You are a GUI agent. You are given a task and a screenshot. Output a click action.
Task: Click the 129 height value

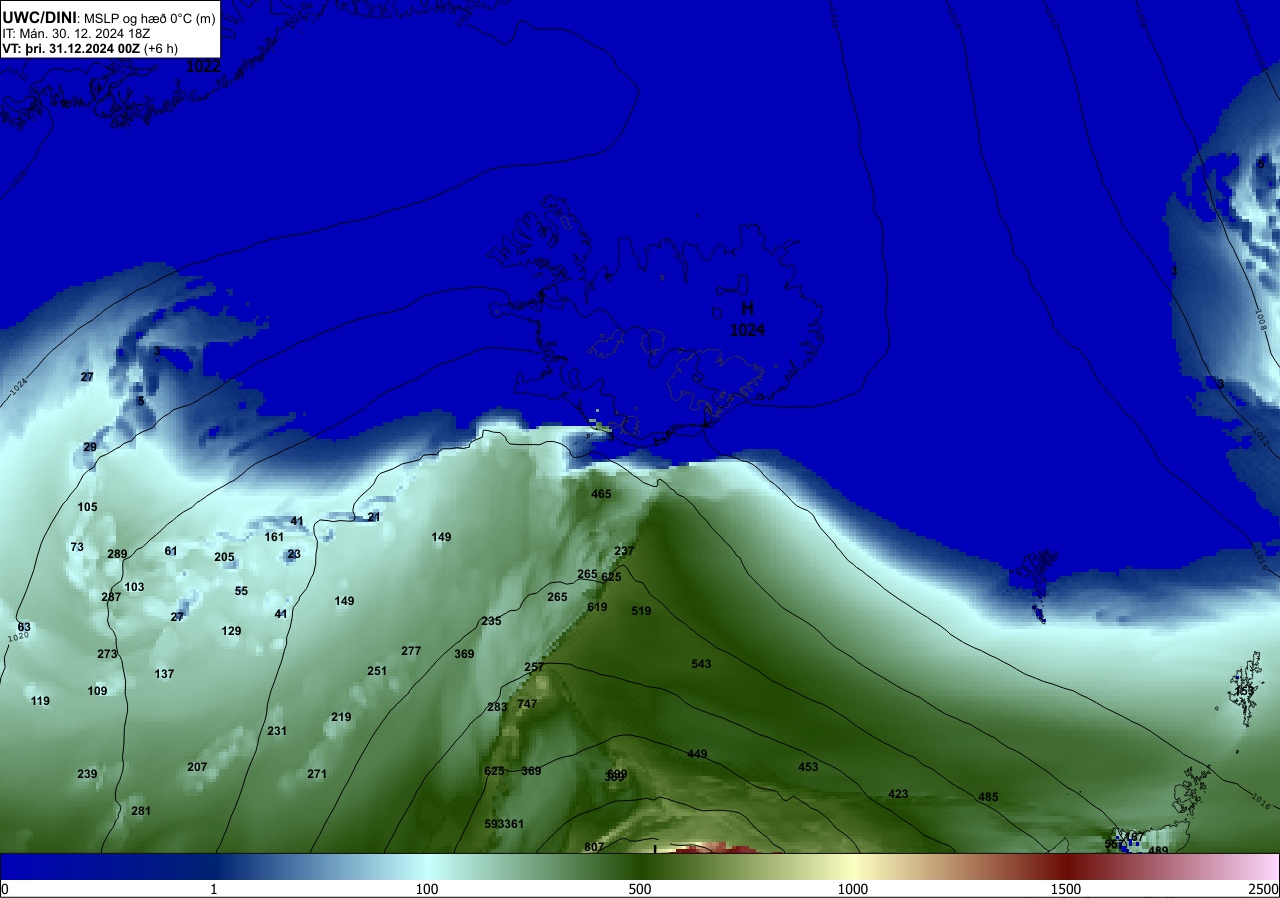pos(231,631)
